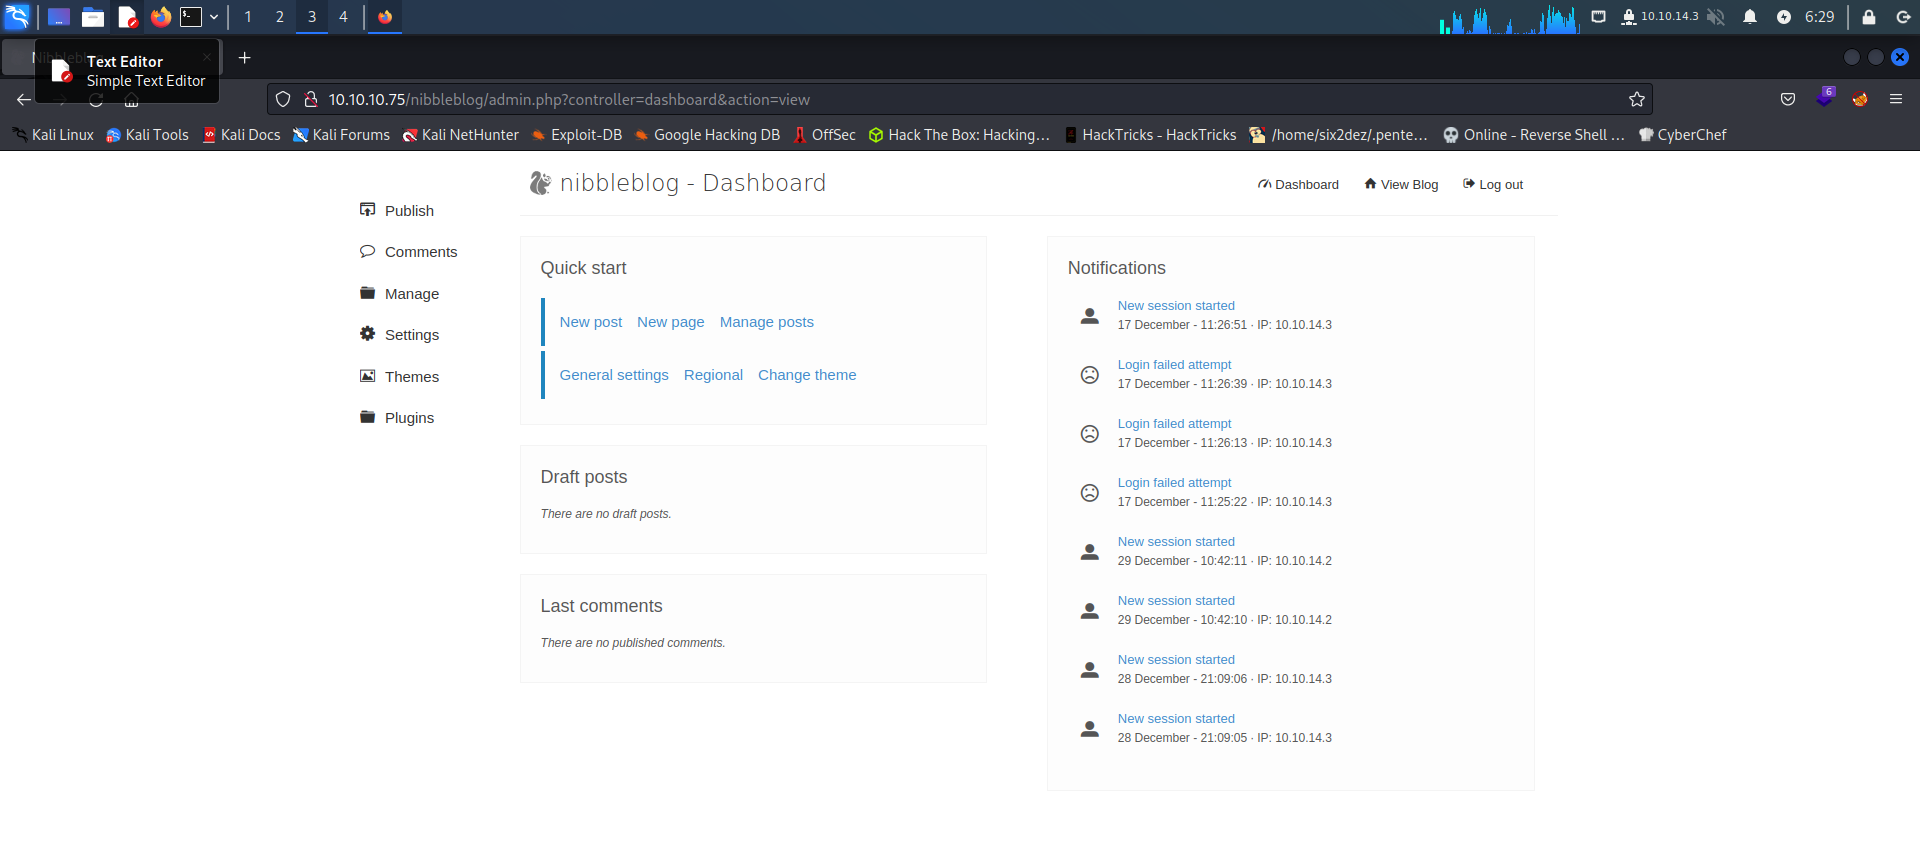1920x859 pixels.
Task: Open a new browser tab
Action: pyautogui.click(x=244, y=58)
